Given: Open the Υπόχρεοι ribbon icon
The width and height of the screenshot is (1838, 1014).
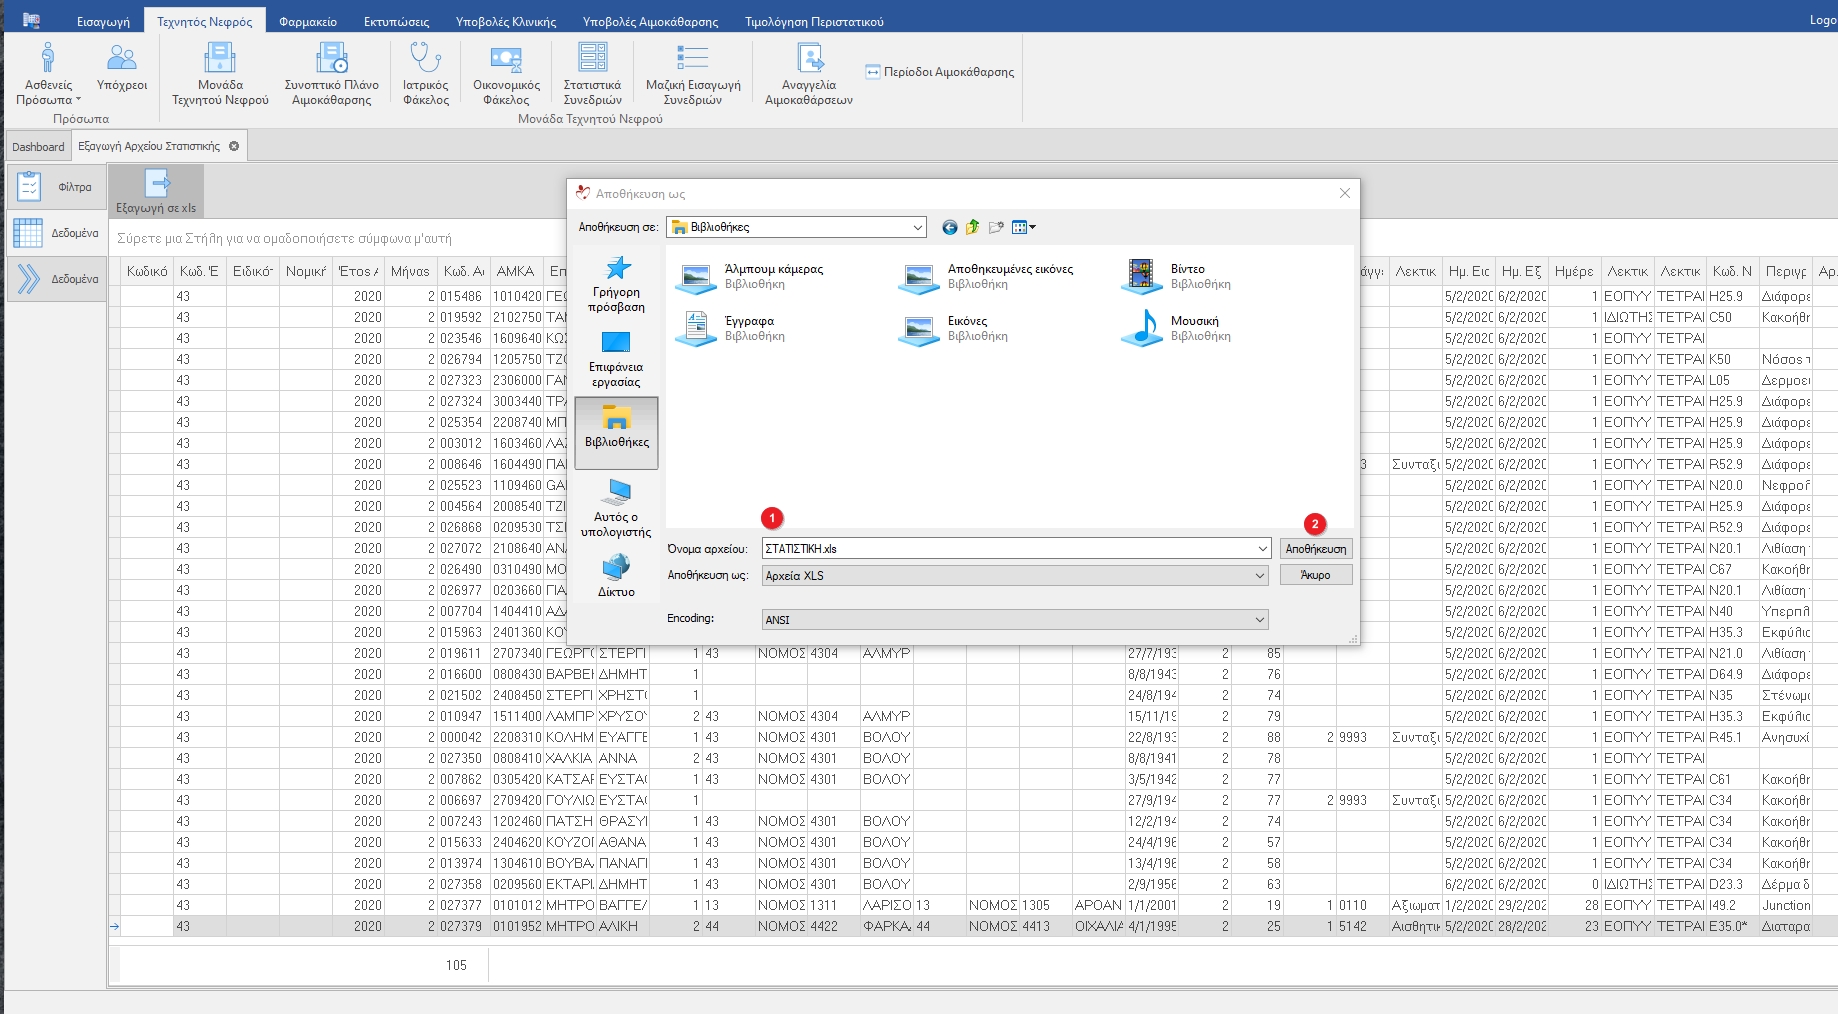Looking at the screenshot, I should (122, 68).
